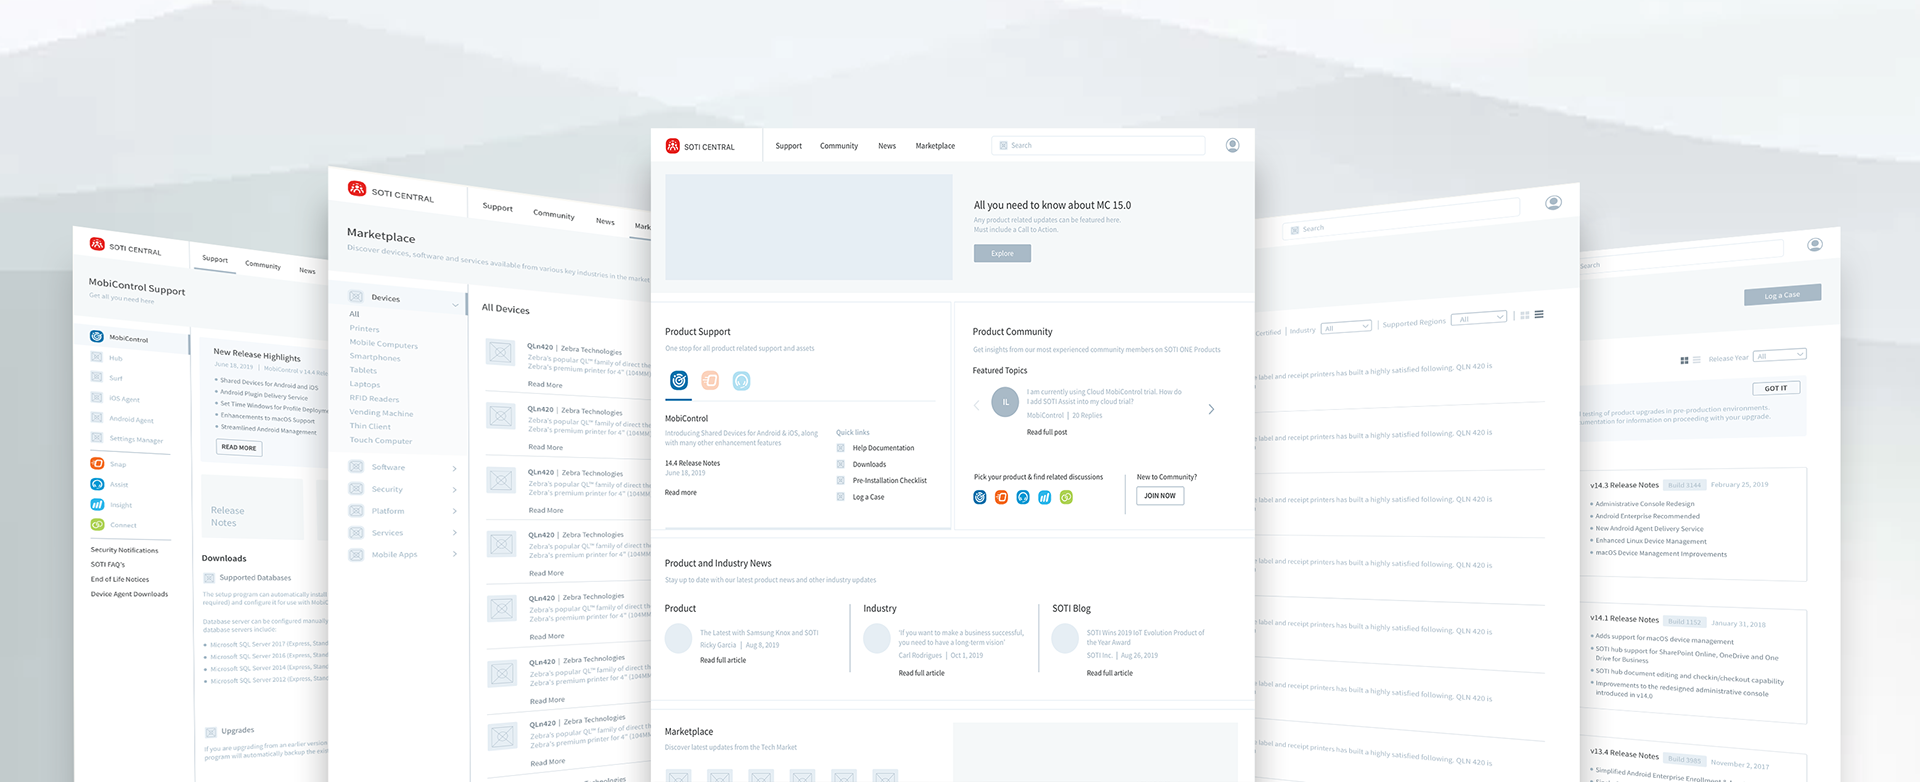Switch to grid view next to Release Year
Image resolution: width=1920 pixels, height=782 pixels.
(x=1685, y=360)
